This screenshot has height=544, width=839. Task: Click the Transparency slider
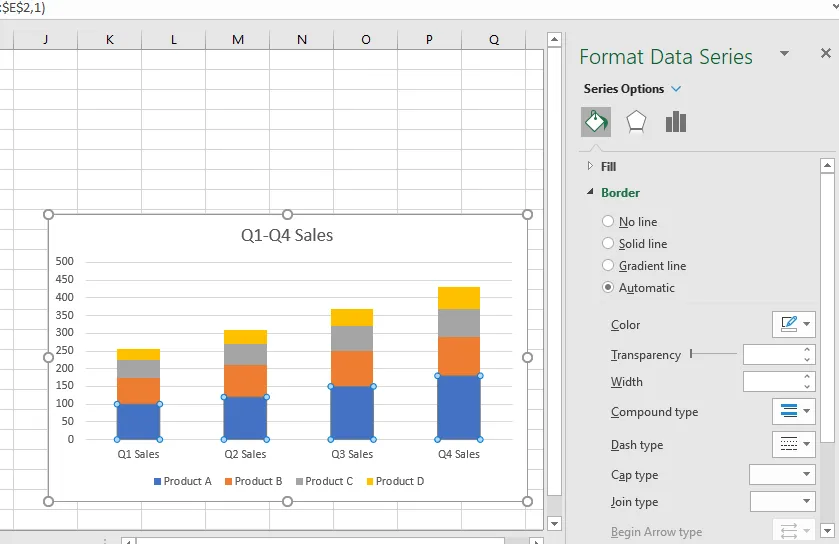pyautogui.click(x=713, y=354)
